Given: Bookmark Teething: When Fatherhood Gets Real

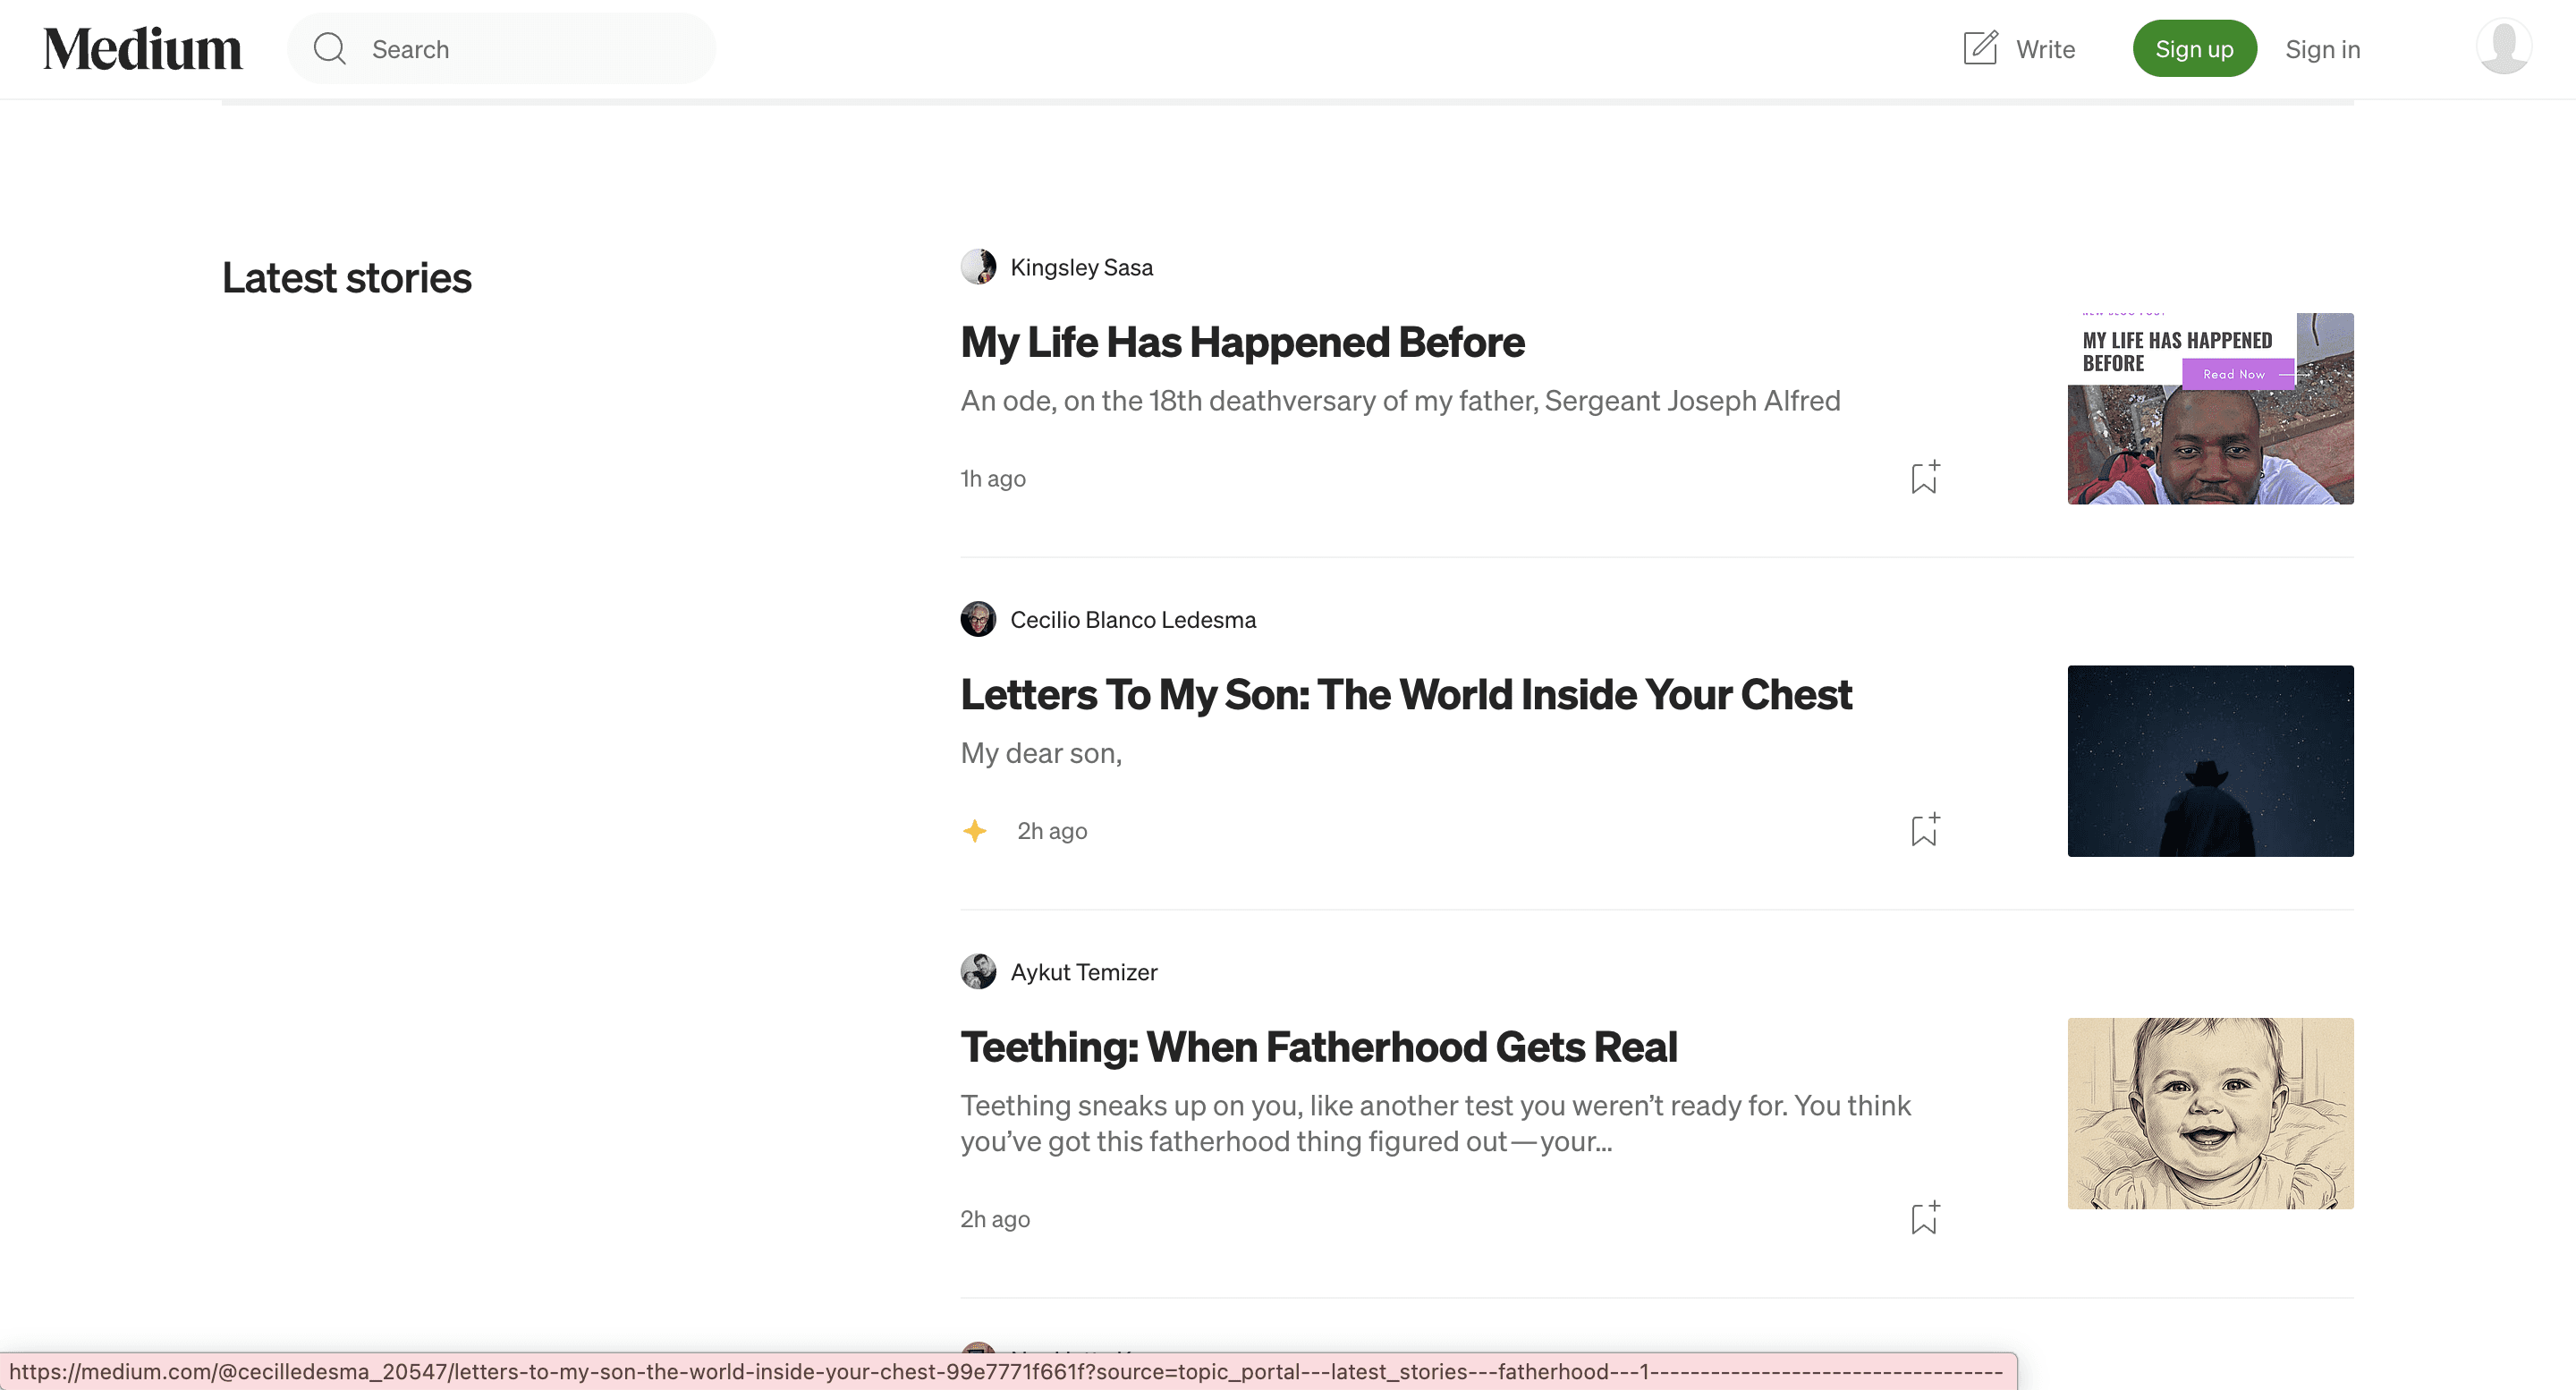Looking at the screenshot, I should click(x=1923, y=1218).
